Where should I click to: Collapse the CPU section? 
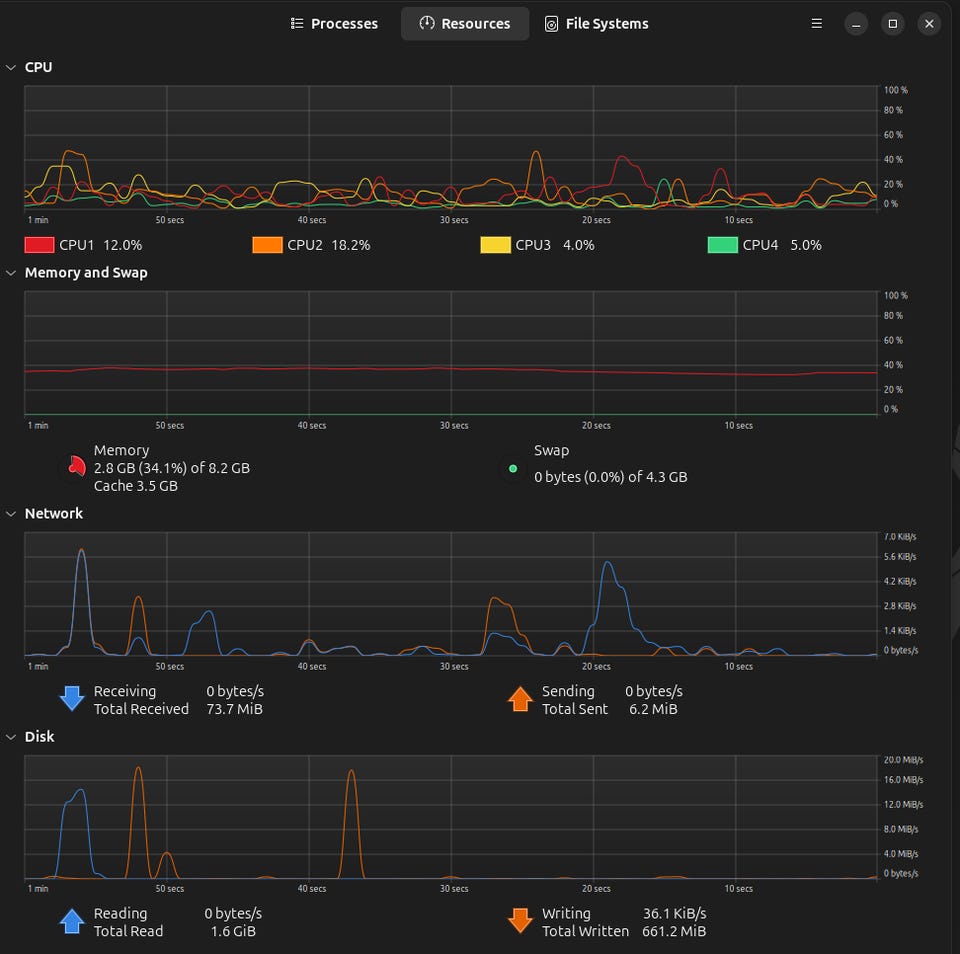(x=10, y=67)
